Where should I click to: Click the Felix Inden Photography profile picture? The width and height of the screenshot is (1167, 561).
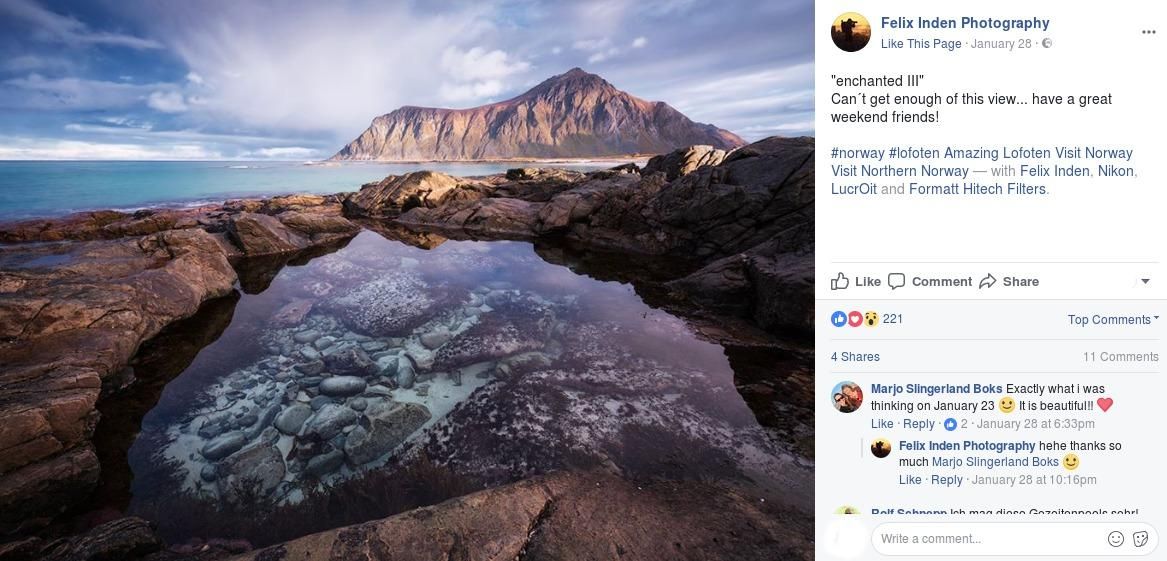[x=850, y=33]
